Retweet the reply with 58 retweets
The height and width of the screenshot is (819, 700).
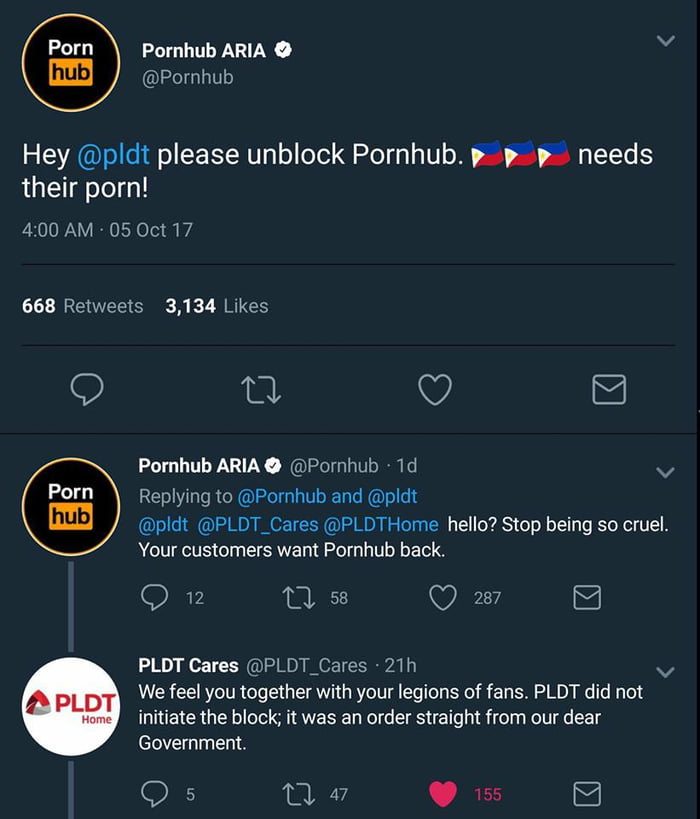[298, 597]
